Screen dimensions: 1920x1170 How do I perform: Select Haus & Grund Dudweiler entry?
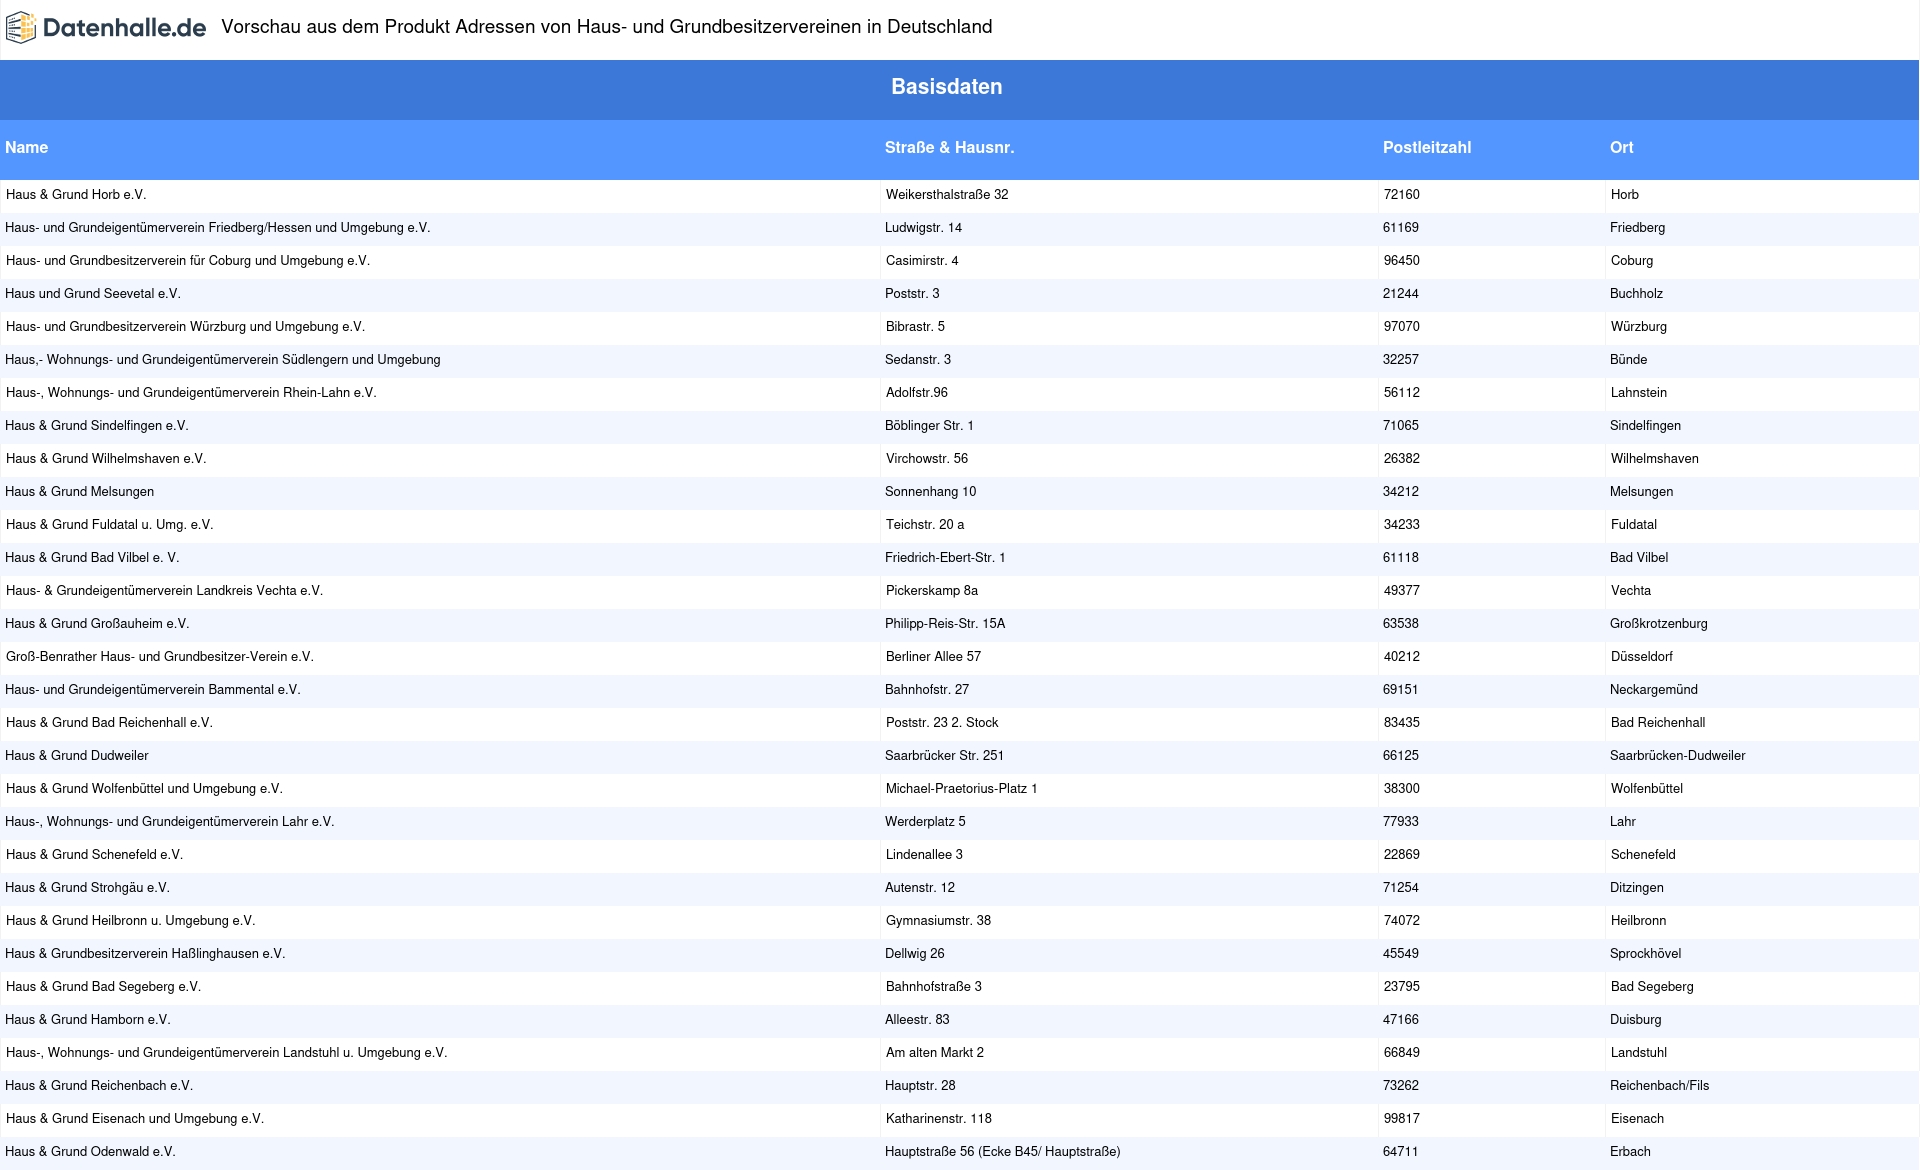[77, 756]
